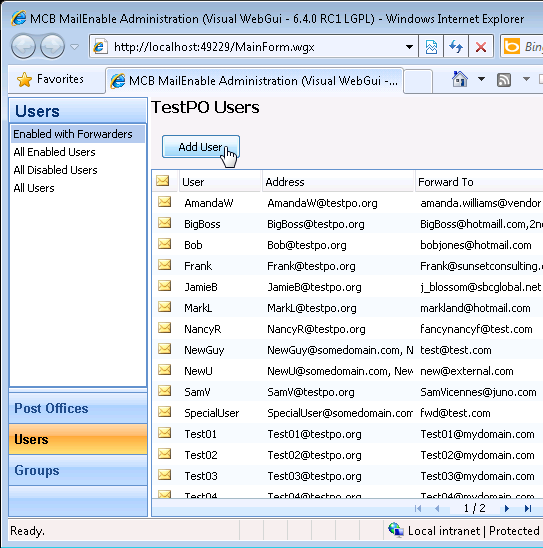This screenshot has width=543, height=548.
Task: Click the envelope icon for SpecialUser
Action: pyautogui.click(x=164, y=412)
